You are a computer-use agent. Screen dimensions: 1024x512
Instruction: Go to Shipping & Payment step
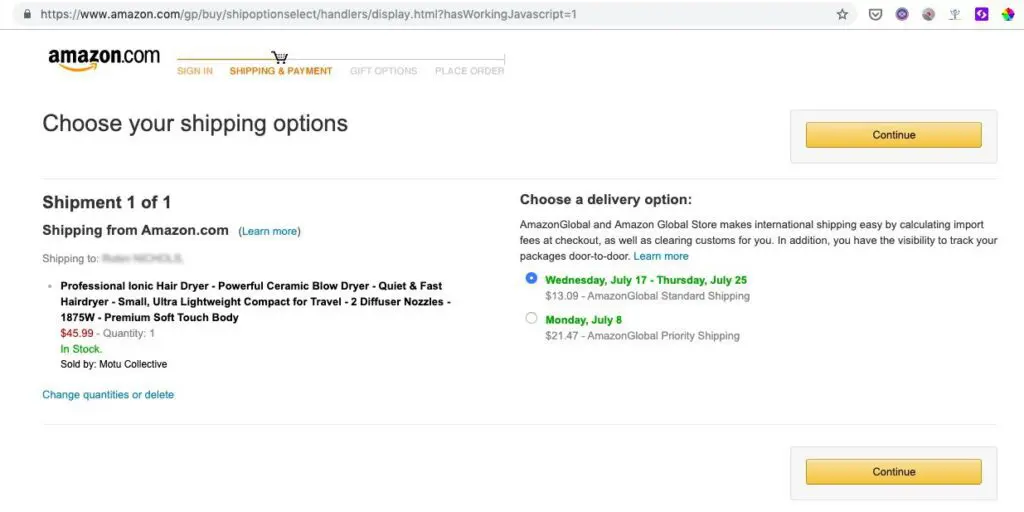click(281, 71)
